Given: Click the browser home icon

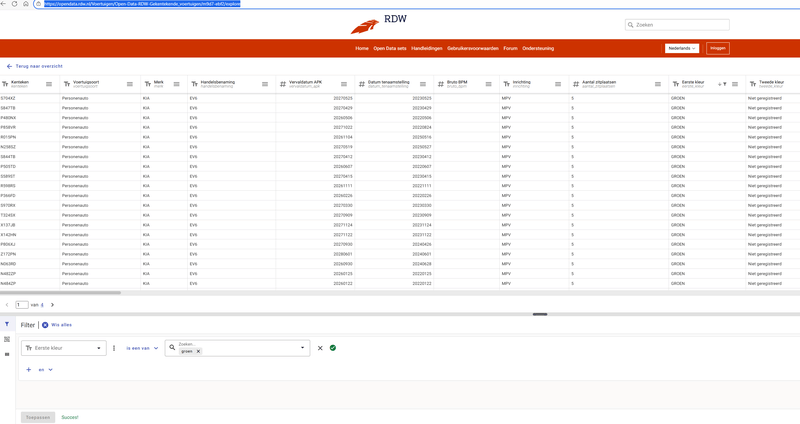Looking at the screenshot, I should click(26, 4).
